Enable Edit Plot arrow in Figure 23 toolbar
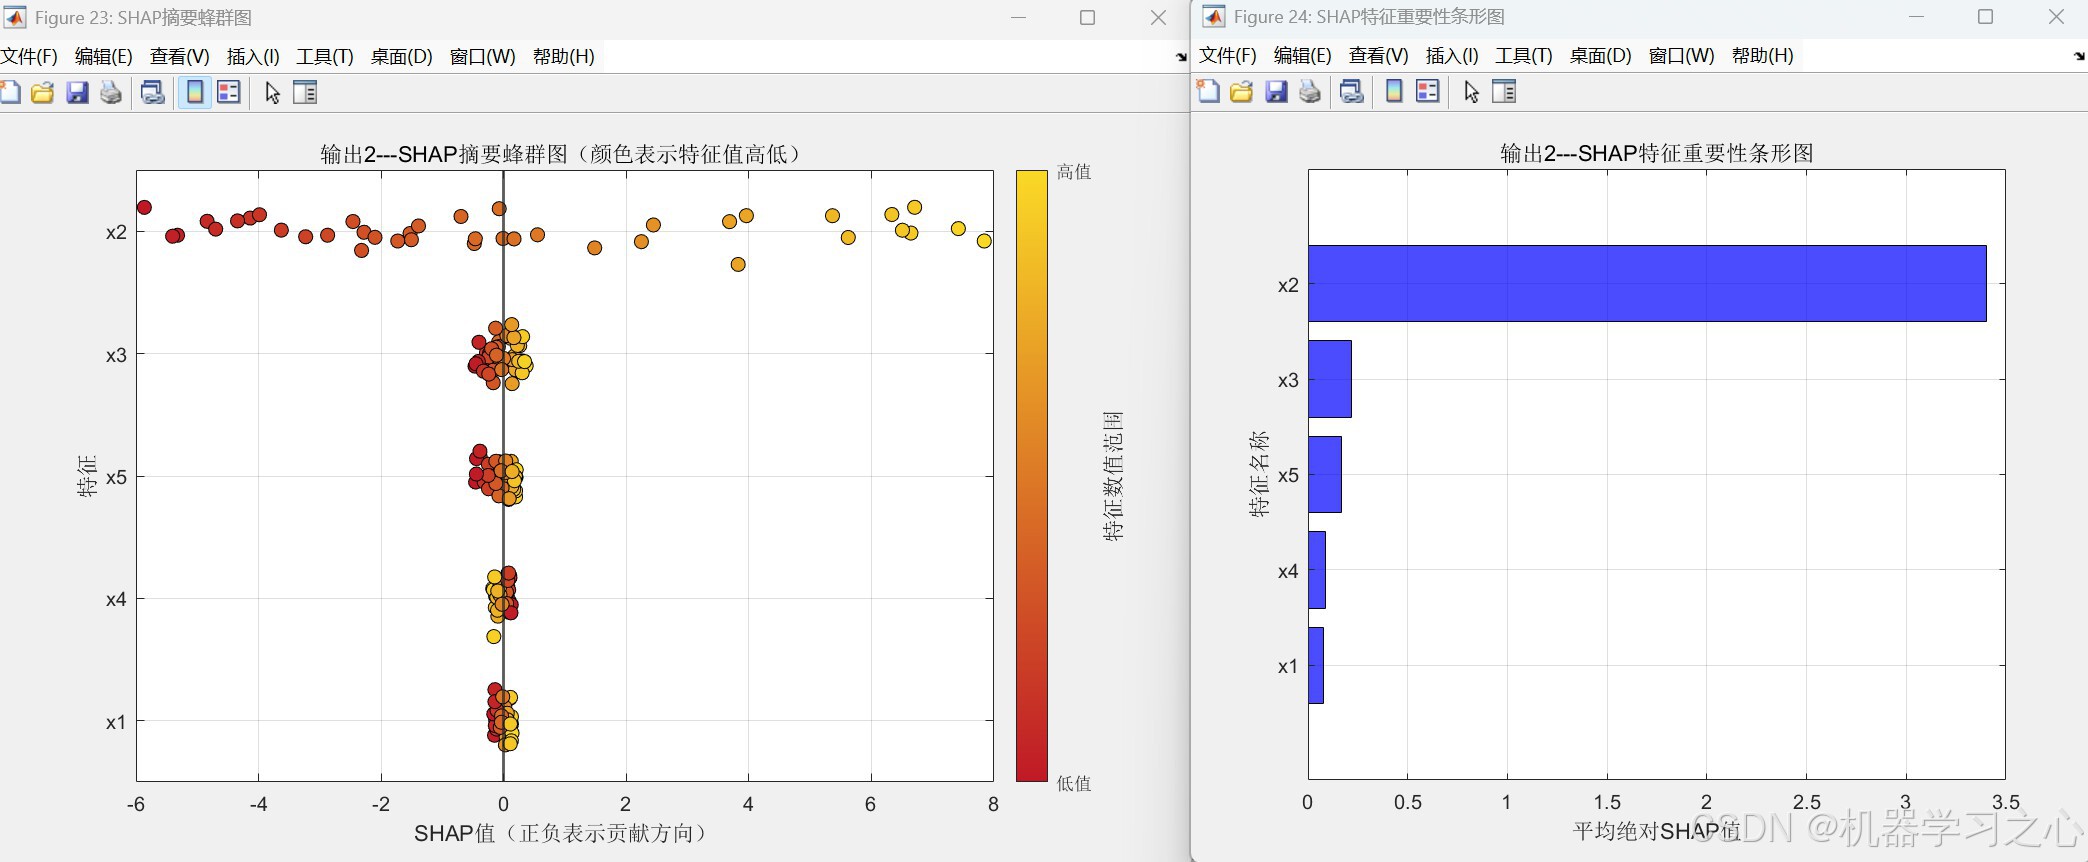 click(x=272, y=93)
